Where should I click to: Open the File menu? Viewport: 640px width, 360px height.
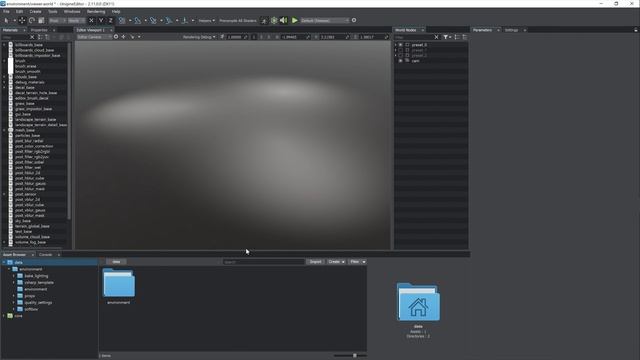(7, 11)
